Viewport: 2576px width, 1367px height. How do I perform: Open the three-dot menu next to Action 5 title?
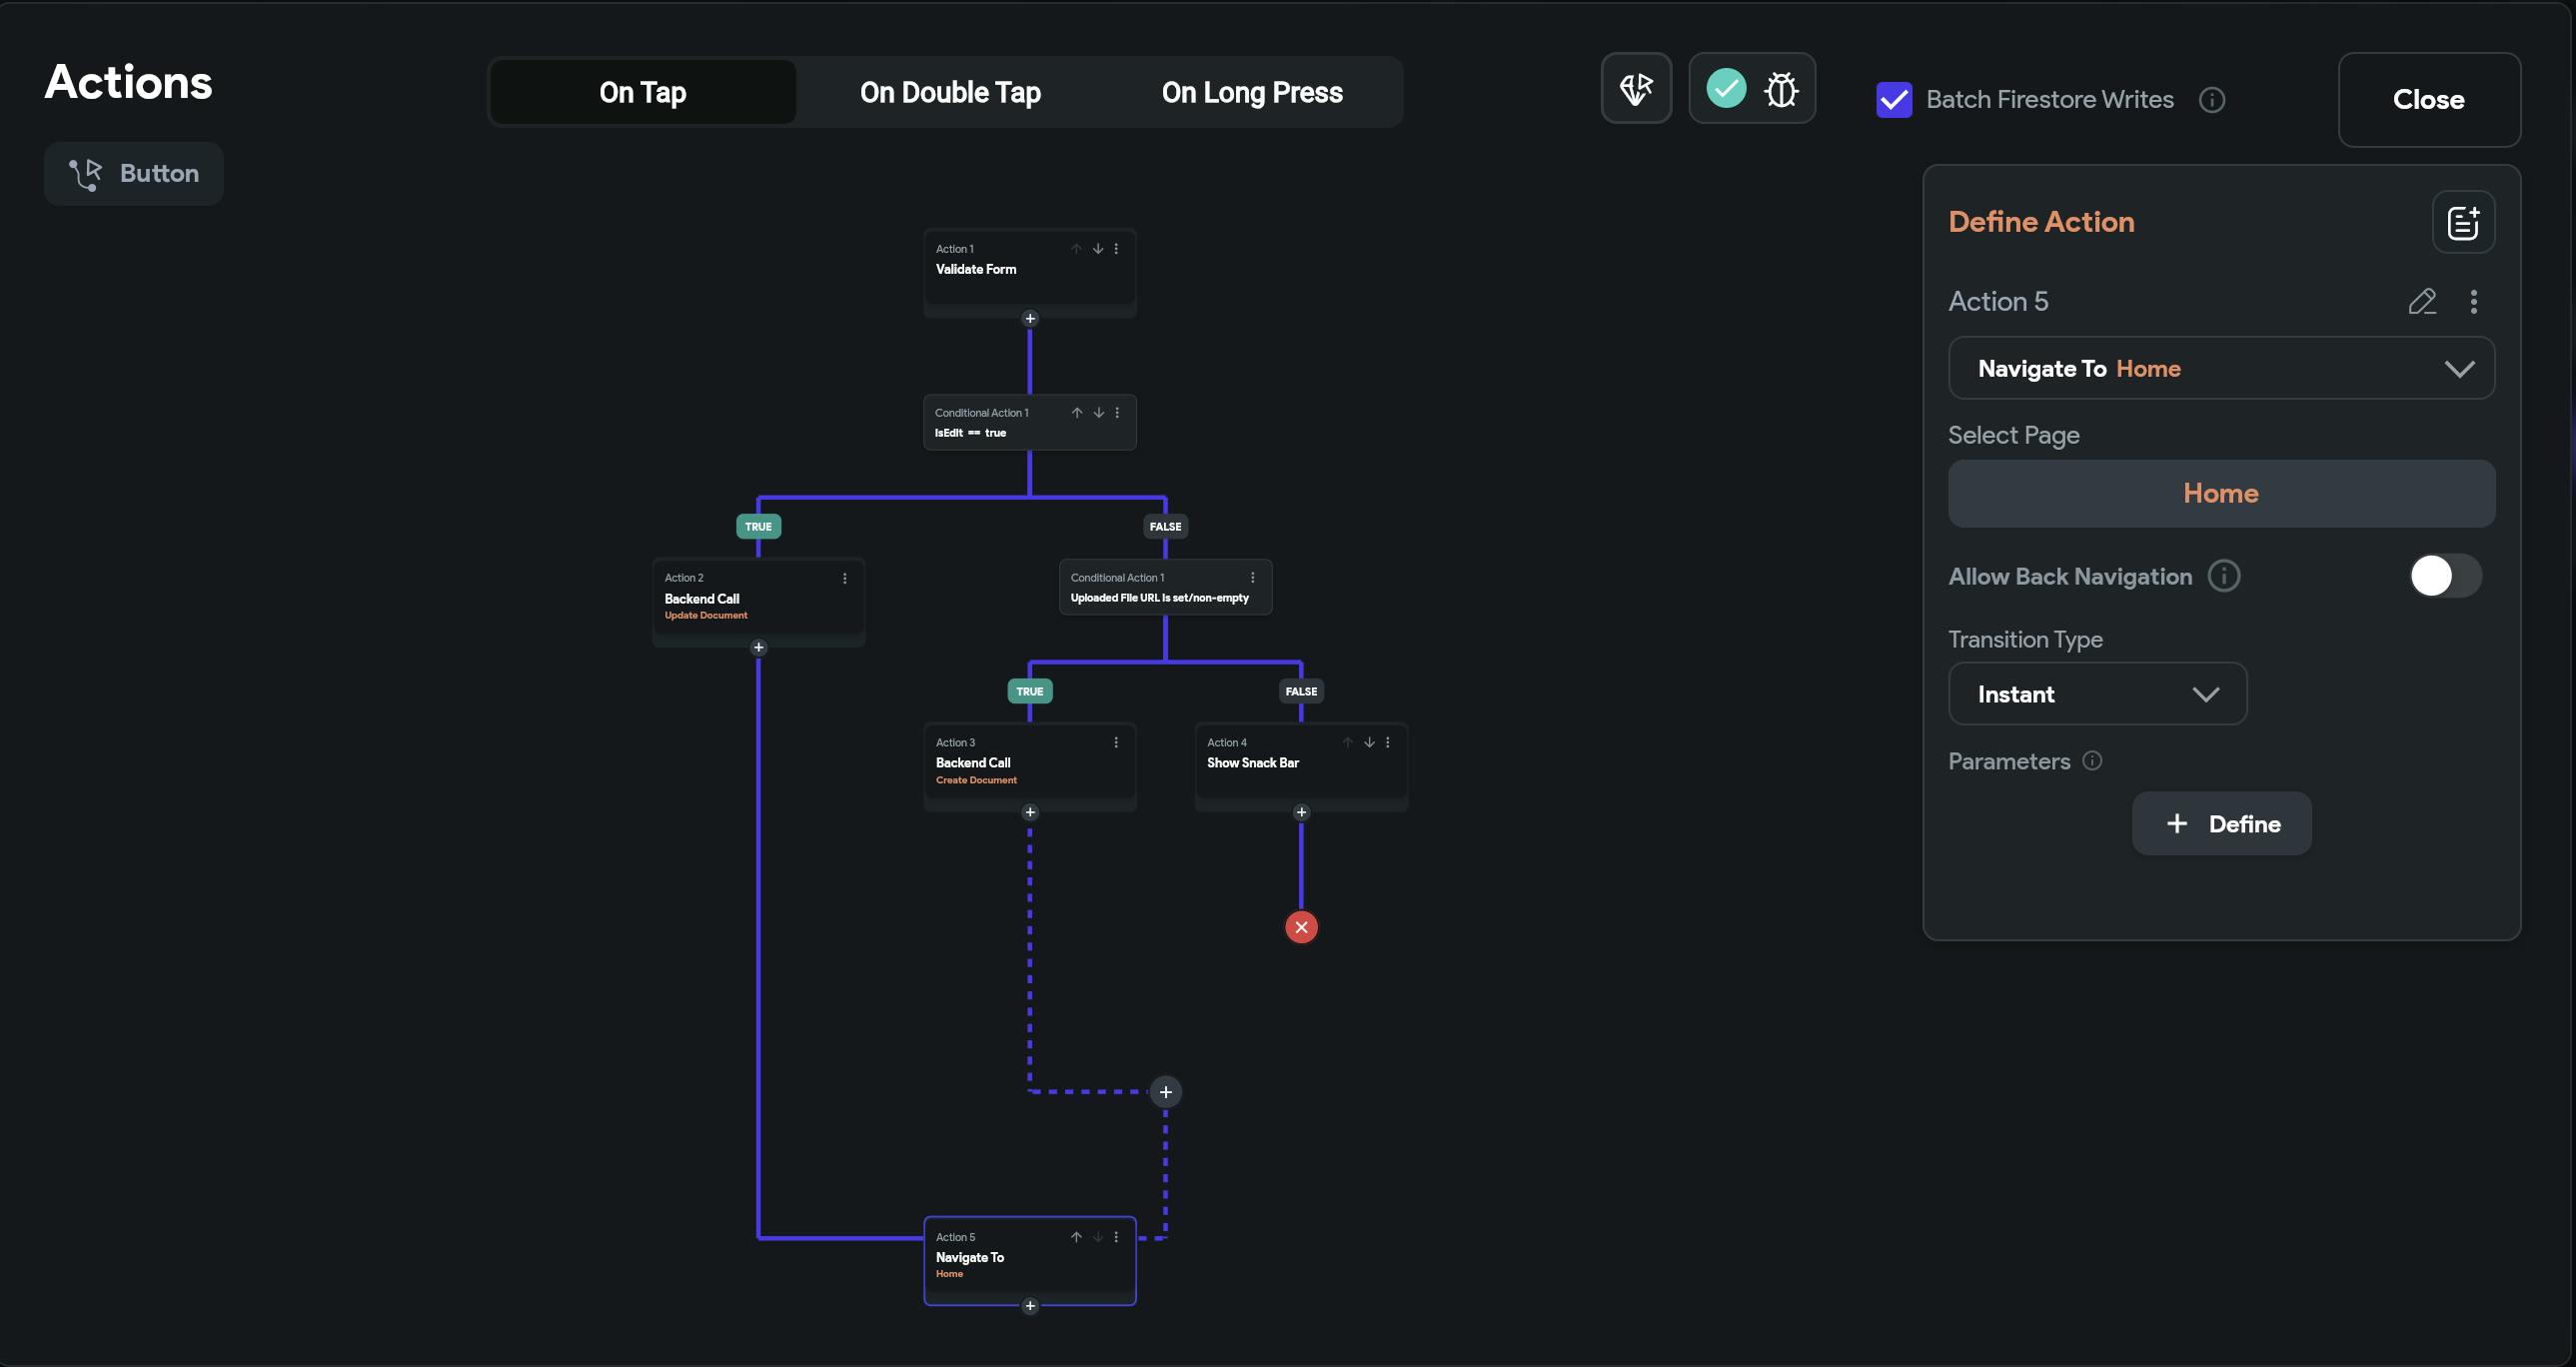pyautogui.click(x=2473, y=301)
